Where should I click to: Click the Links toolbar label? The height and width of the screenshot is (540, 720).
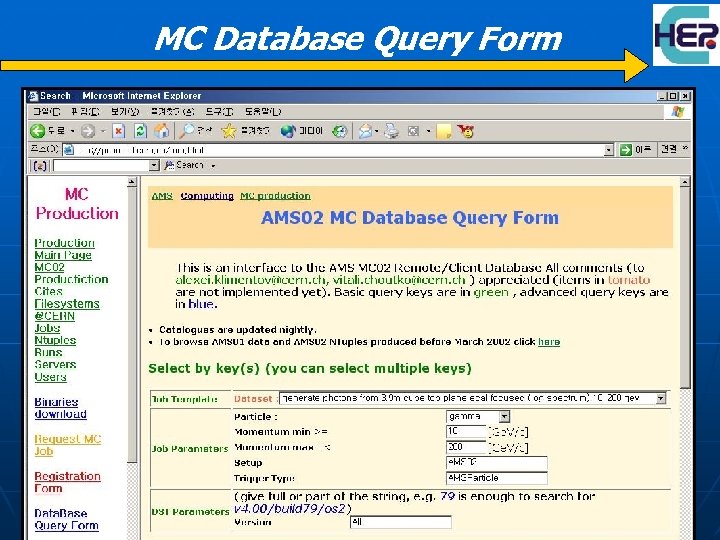[x=669, y=149]
